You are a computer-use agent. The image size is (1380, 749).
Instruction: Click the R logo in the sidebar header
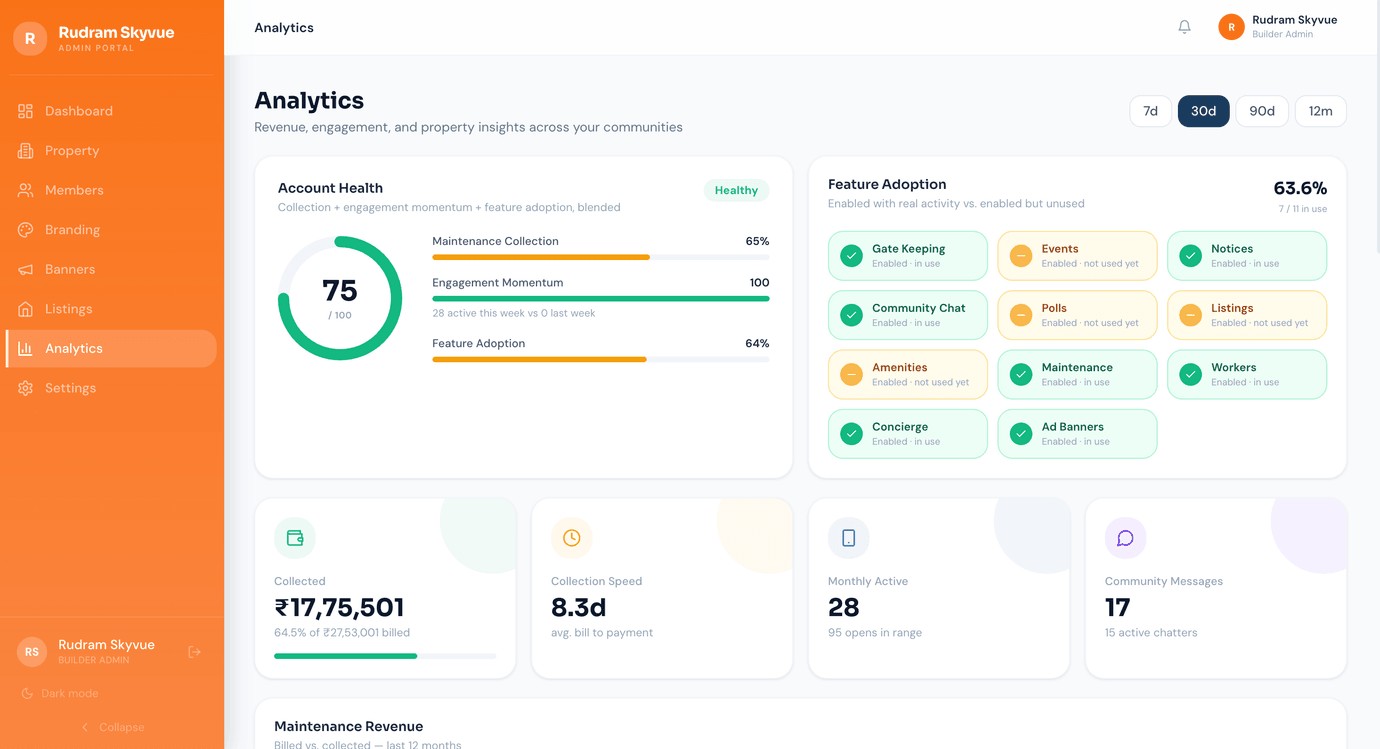pyautogui.click(x=30, y=39)
